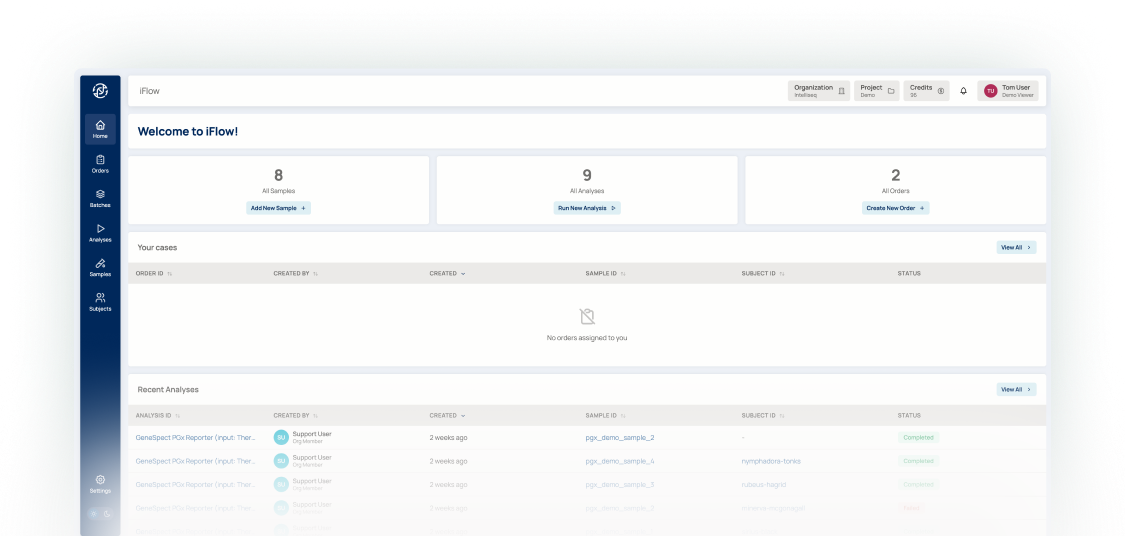Click Run New Analysis button
The width and height of the screenshot is (1125, 536).
pyautogui.click(x=587, y=208)
